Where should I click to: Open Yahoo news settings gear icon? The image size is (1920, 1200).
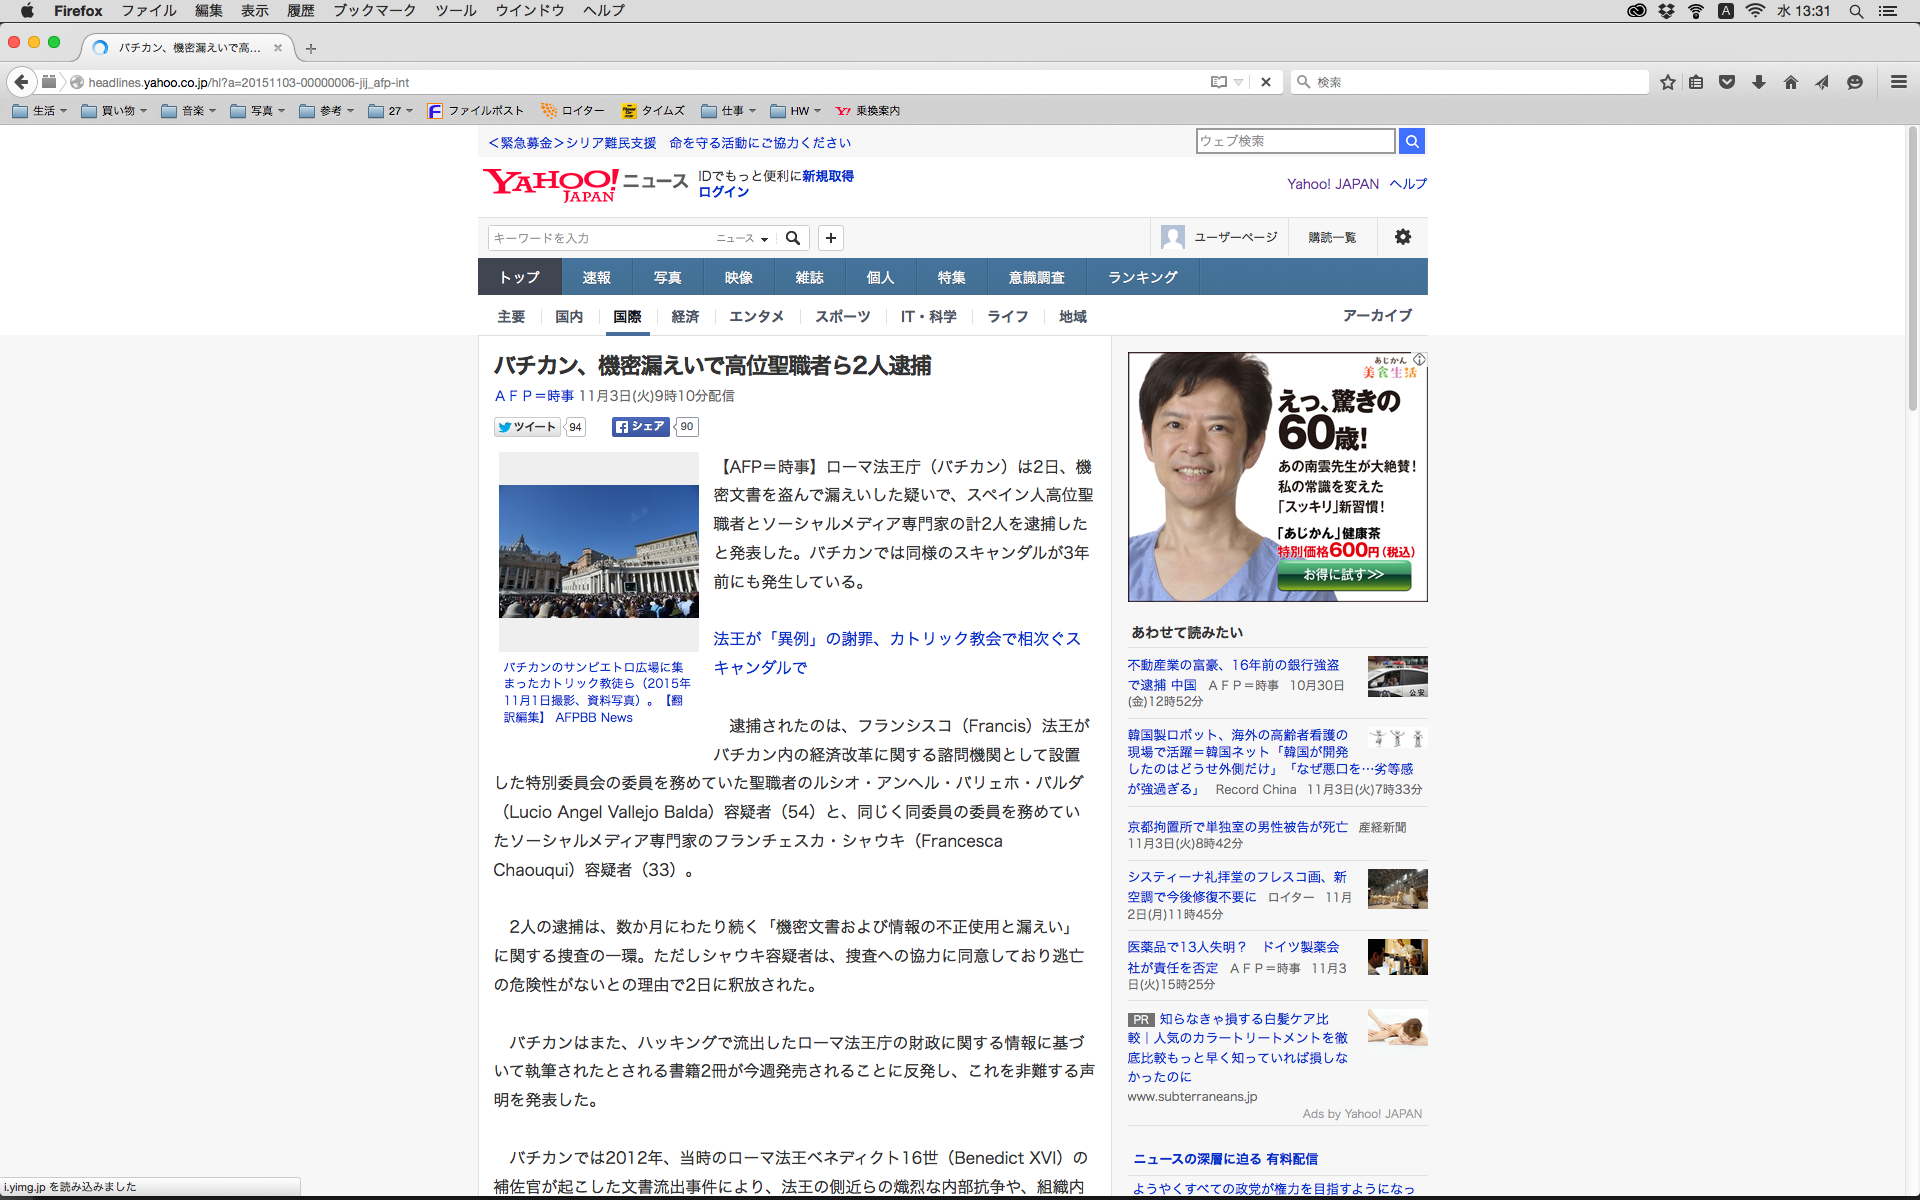click(1402, 237)
